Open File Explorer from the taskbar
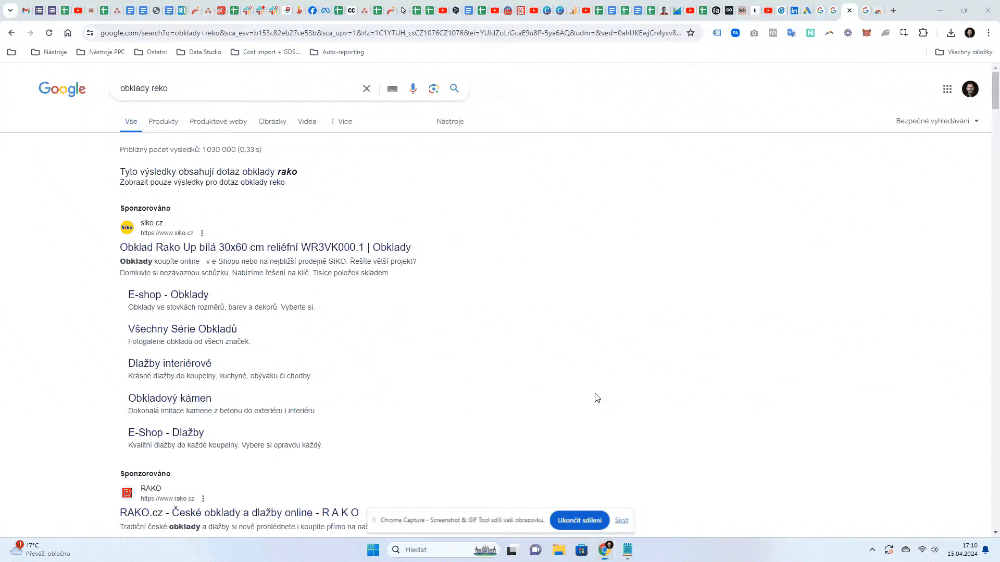Screen dimensions: 1000x562 point(559,550)
